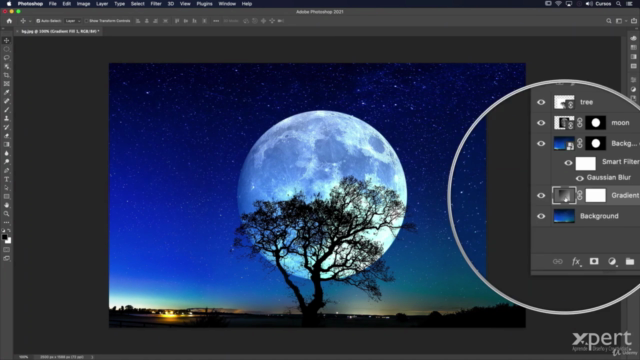Select the Dodge tool

pyautogui.click(x=7, y=162)
